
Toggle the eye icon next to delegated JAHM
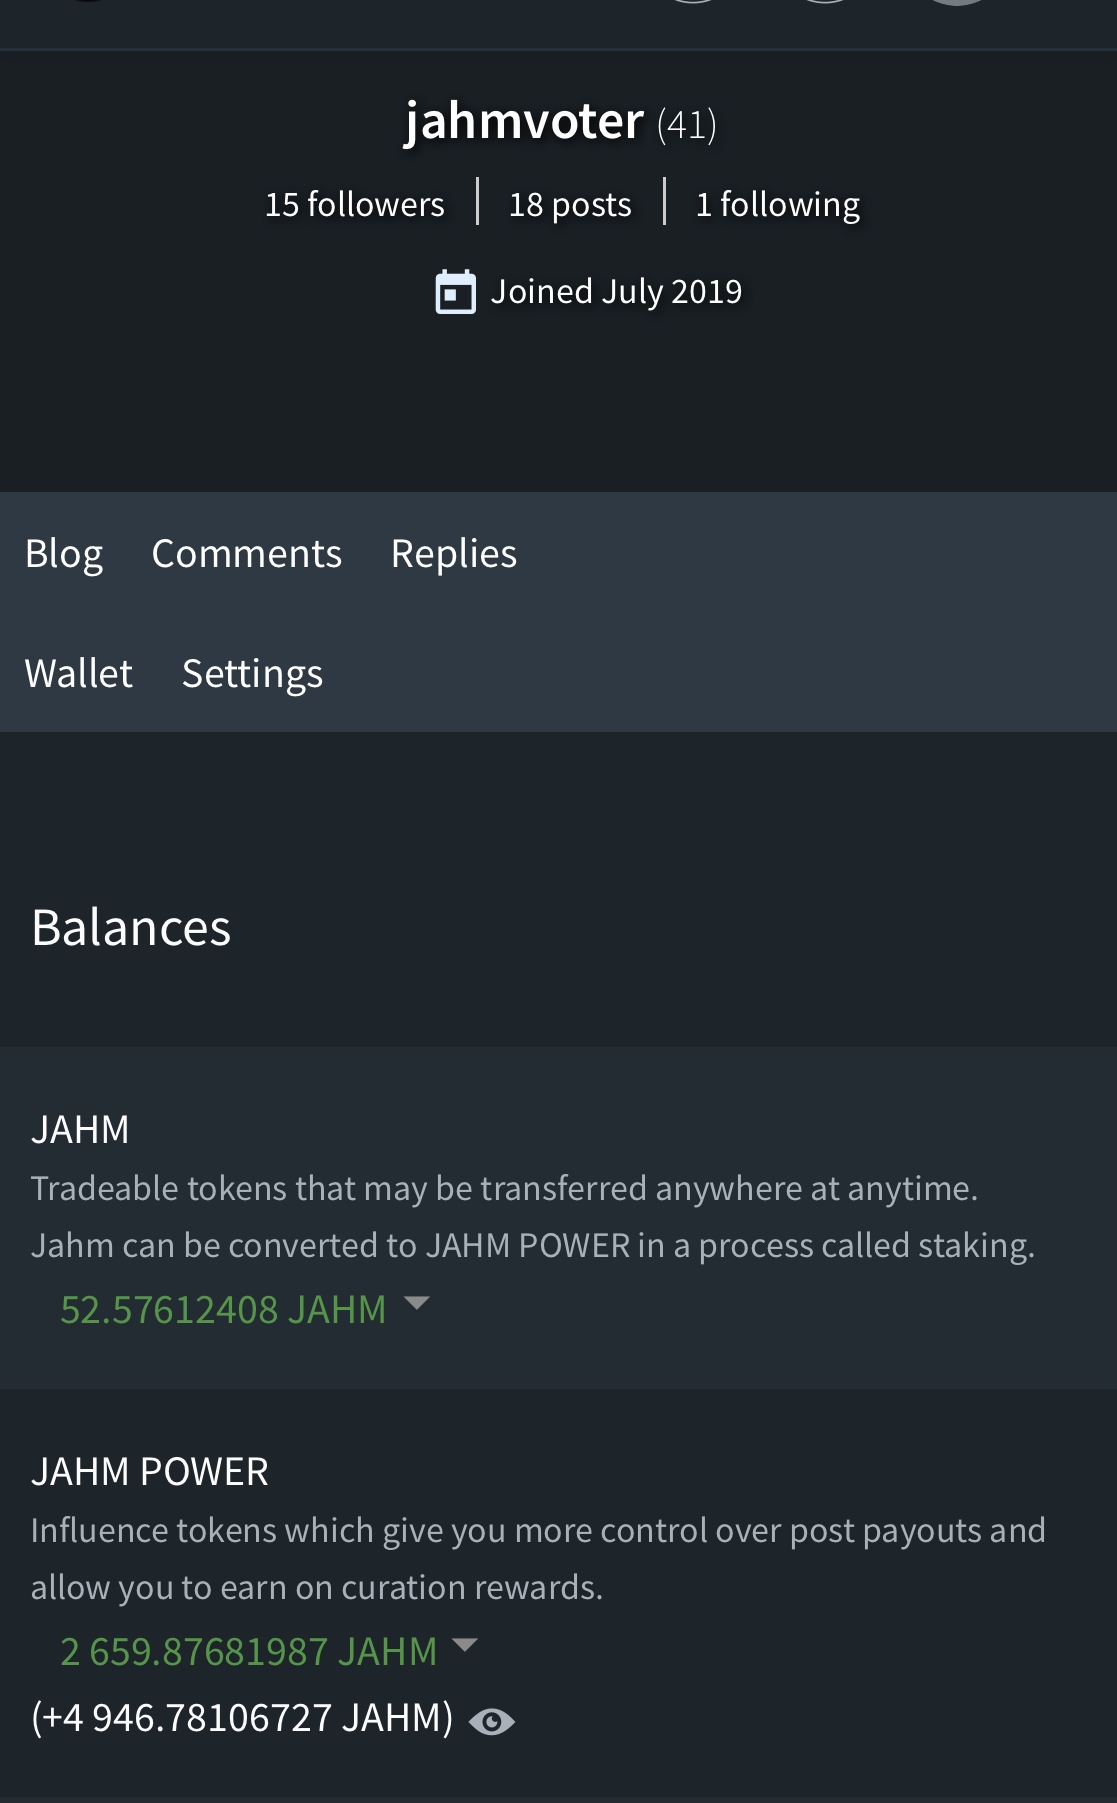pyautogui.click(x=491, y=1721)
